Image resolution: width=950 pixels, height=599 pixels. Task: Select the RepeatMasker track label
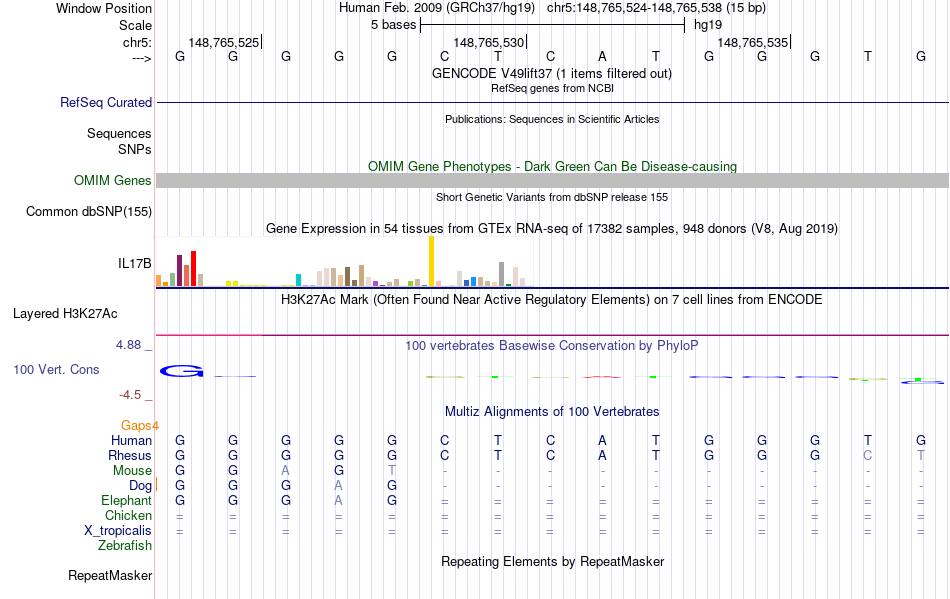tap(110, 575)
